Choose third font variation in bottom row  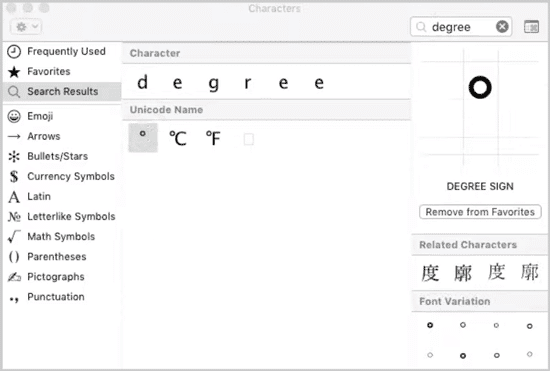[497, 355]
